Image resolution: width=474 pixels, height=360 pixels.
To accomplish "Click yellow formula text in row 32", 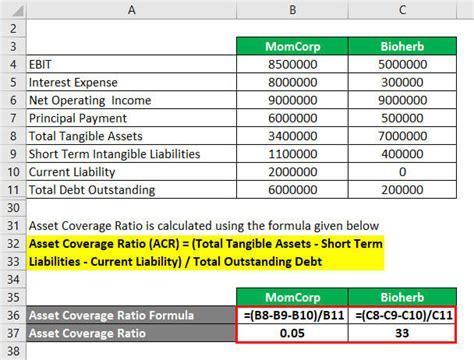I will click(x=205, y=244).
